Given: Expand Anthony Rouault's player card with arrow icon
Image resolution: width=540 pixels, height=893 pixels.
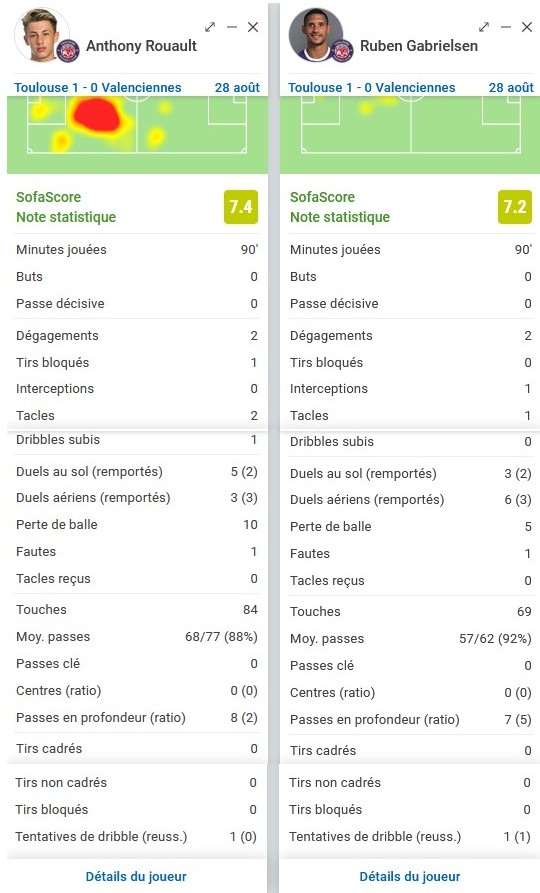Looking at the screenshot, I should coord(210,27).
